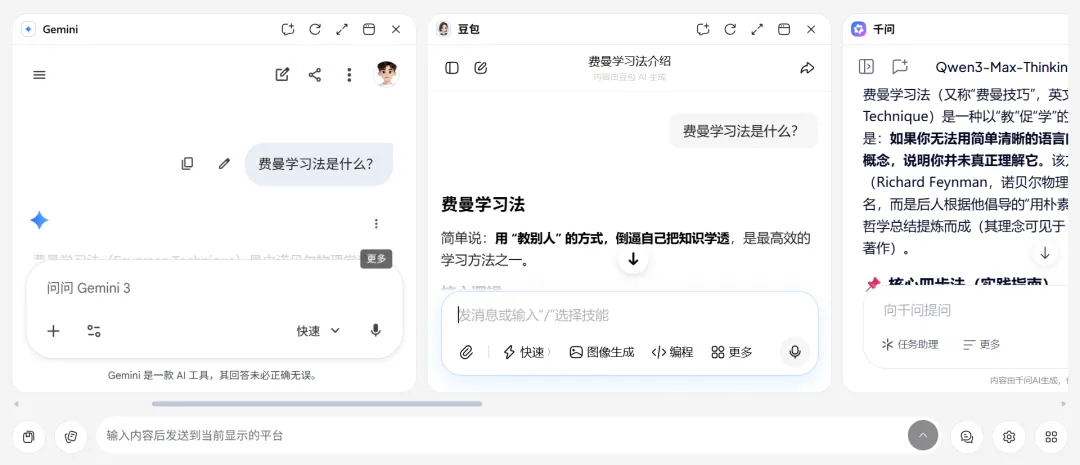This screenshot has height=465, width=1080.
Task: Open more options beside Gemini response
Action: click(376, 223)
